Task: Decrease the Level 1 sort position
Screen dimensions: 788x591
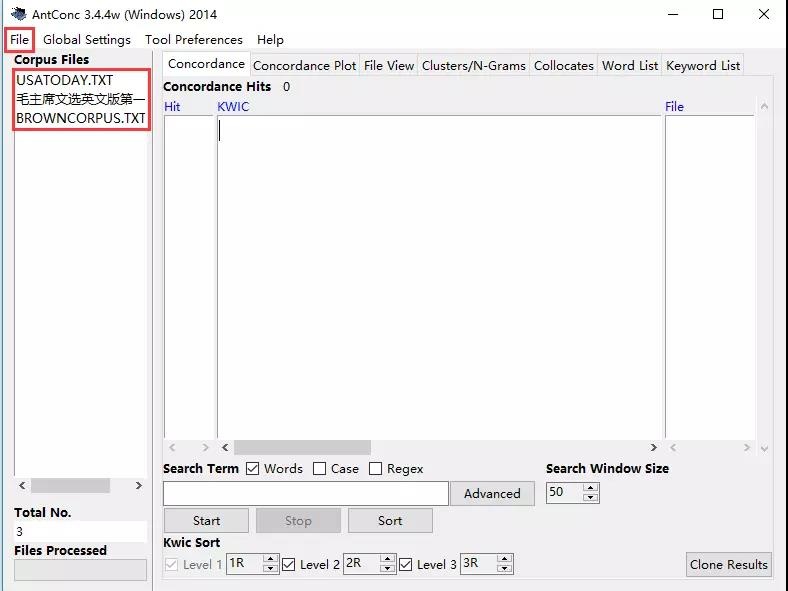Action: (270, 569)
